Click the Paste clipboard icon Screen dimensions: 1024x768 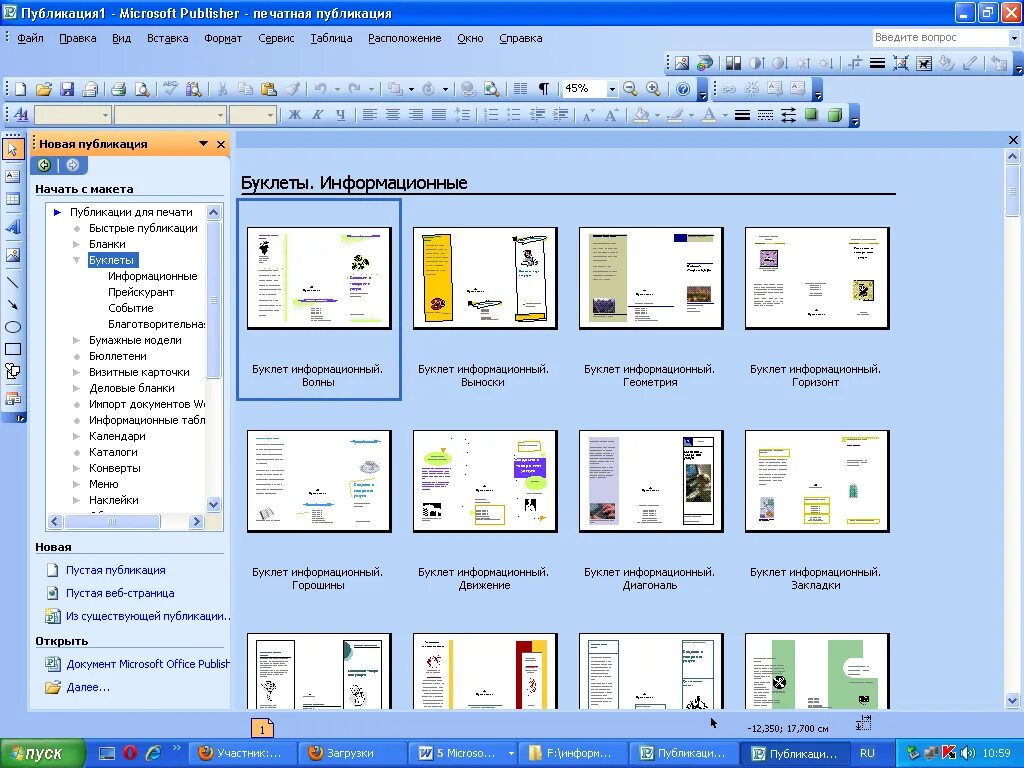(268, 89)
